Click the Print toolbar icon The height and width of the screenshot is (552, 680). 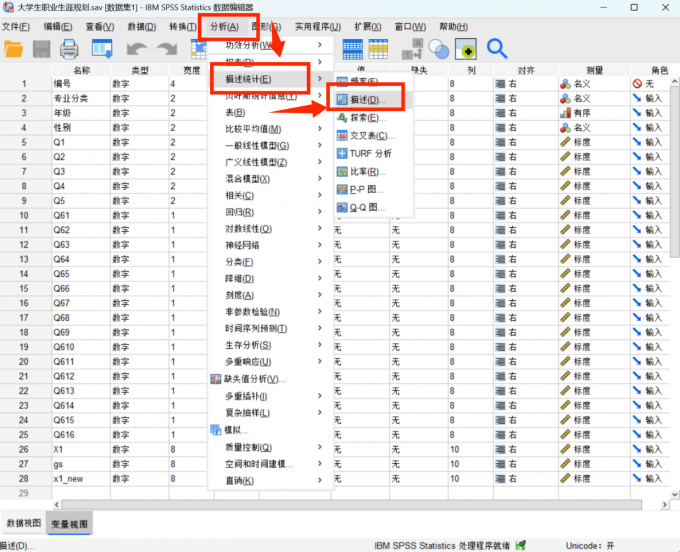click(69, 48)
